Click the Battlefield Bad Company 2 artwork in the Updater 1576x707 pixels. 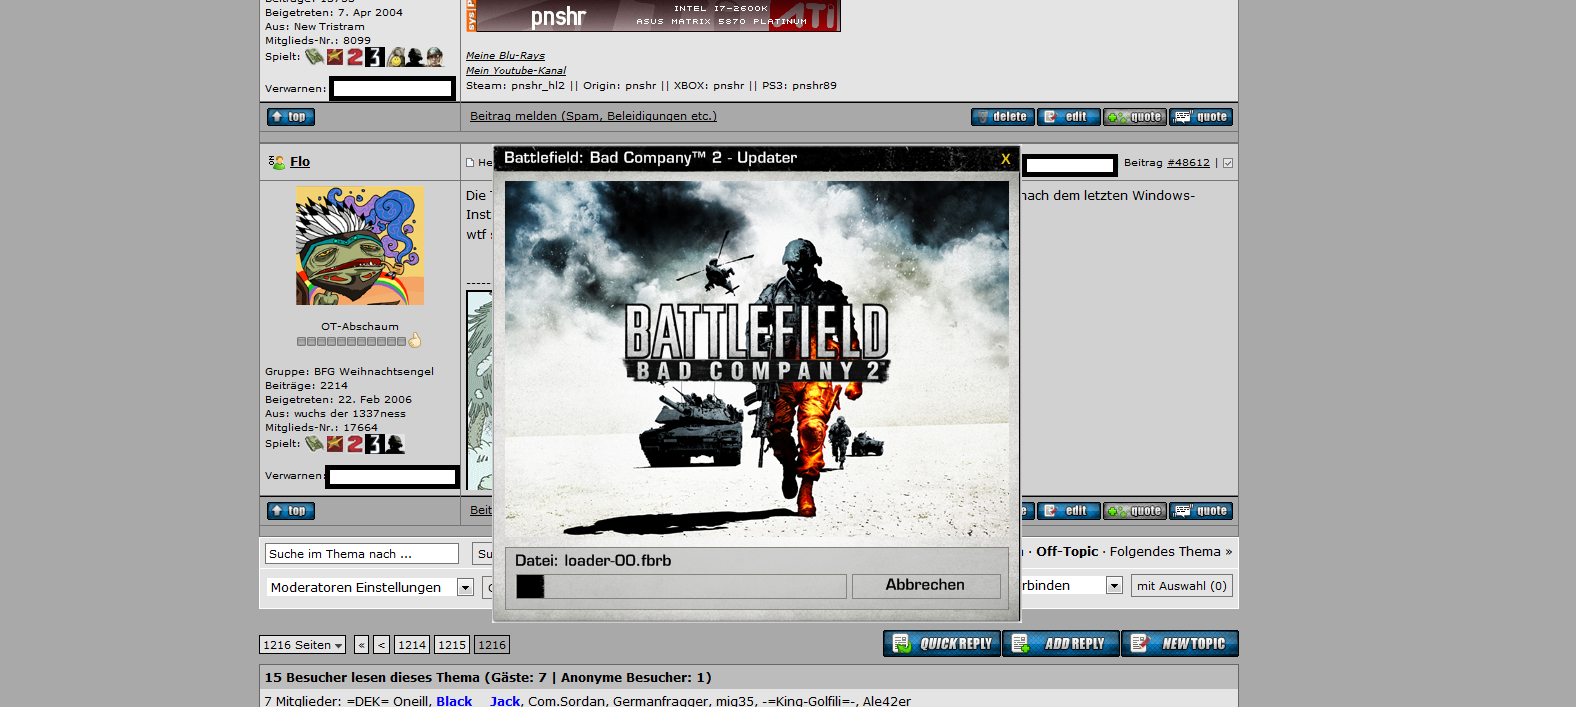(757, 360)
